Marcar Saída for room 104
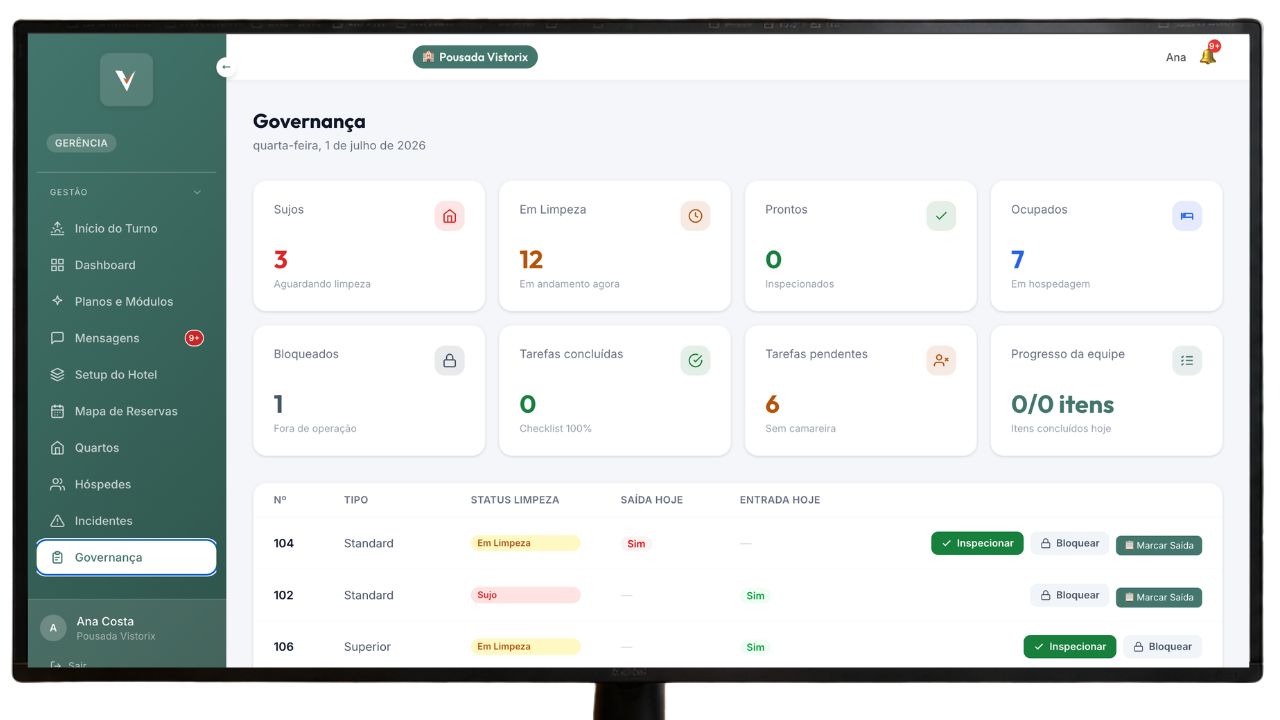 coord(1159,545)
